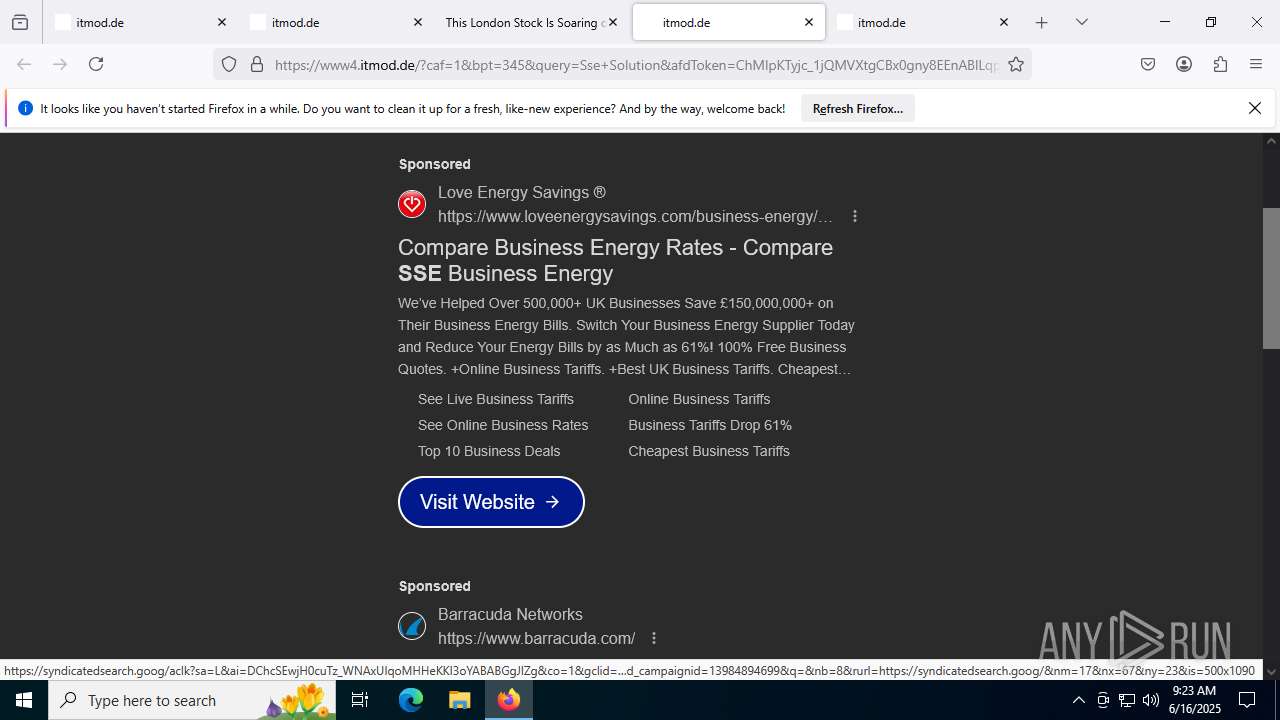Image resolution: width=1280 pixels, height=720 pixels.
Task: Click Barracuda Networks advertiser name
Action: pyautogui.click(x=510, y=614)
